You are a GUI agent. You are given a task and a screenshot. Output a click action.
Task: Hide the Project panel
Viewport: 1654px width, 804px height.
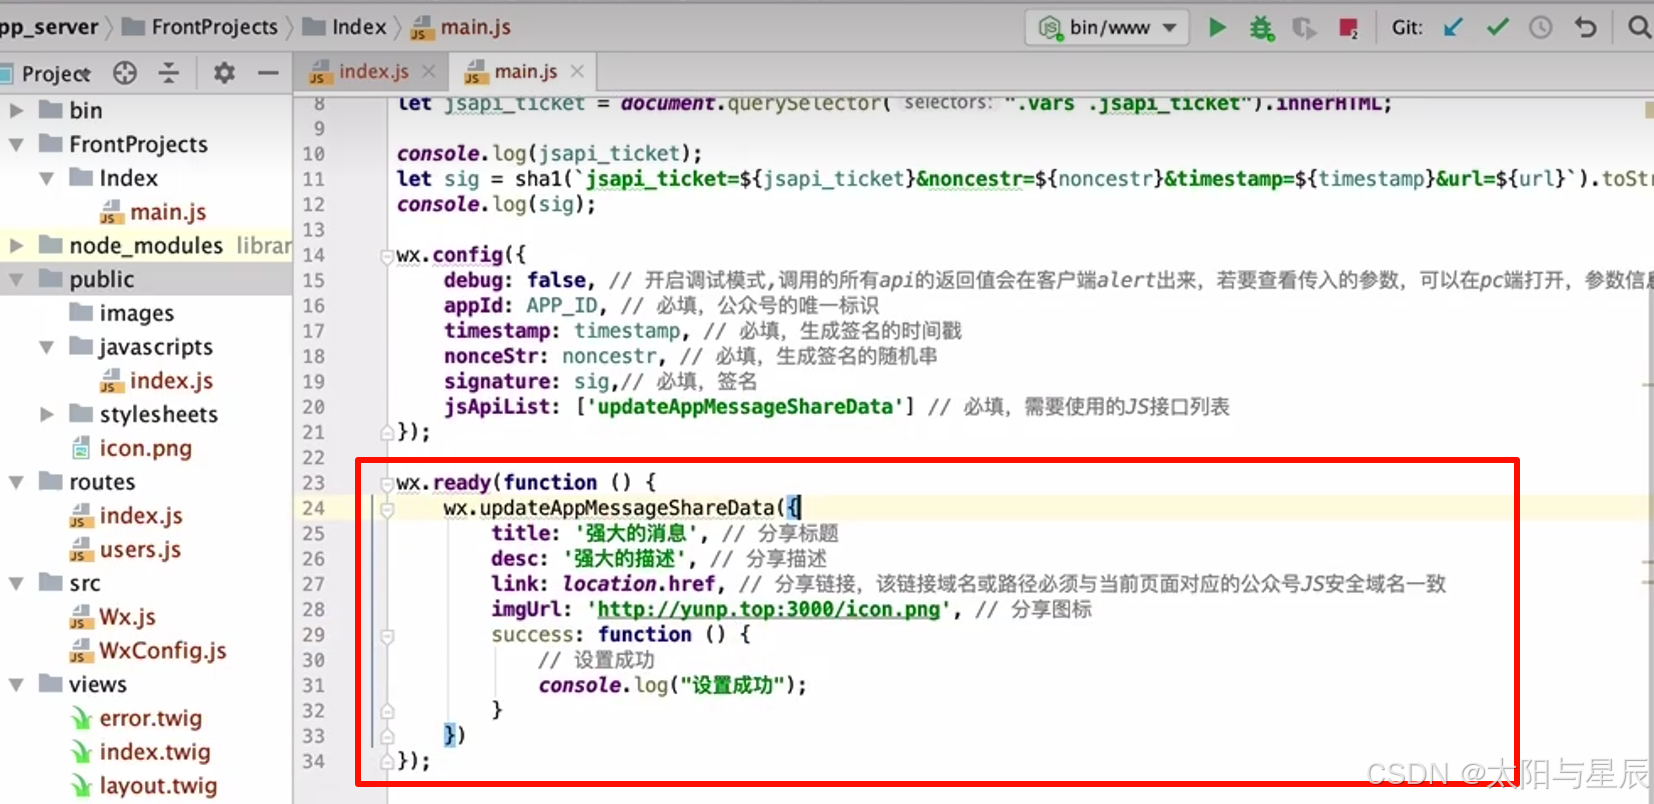tap(268, 72)
